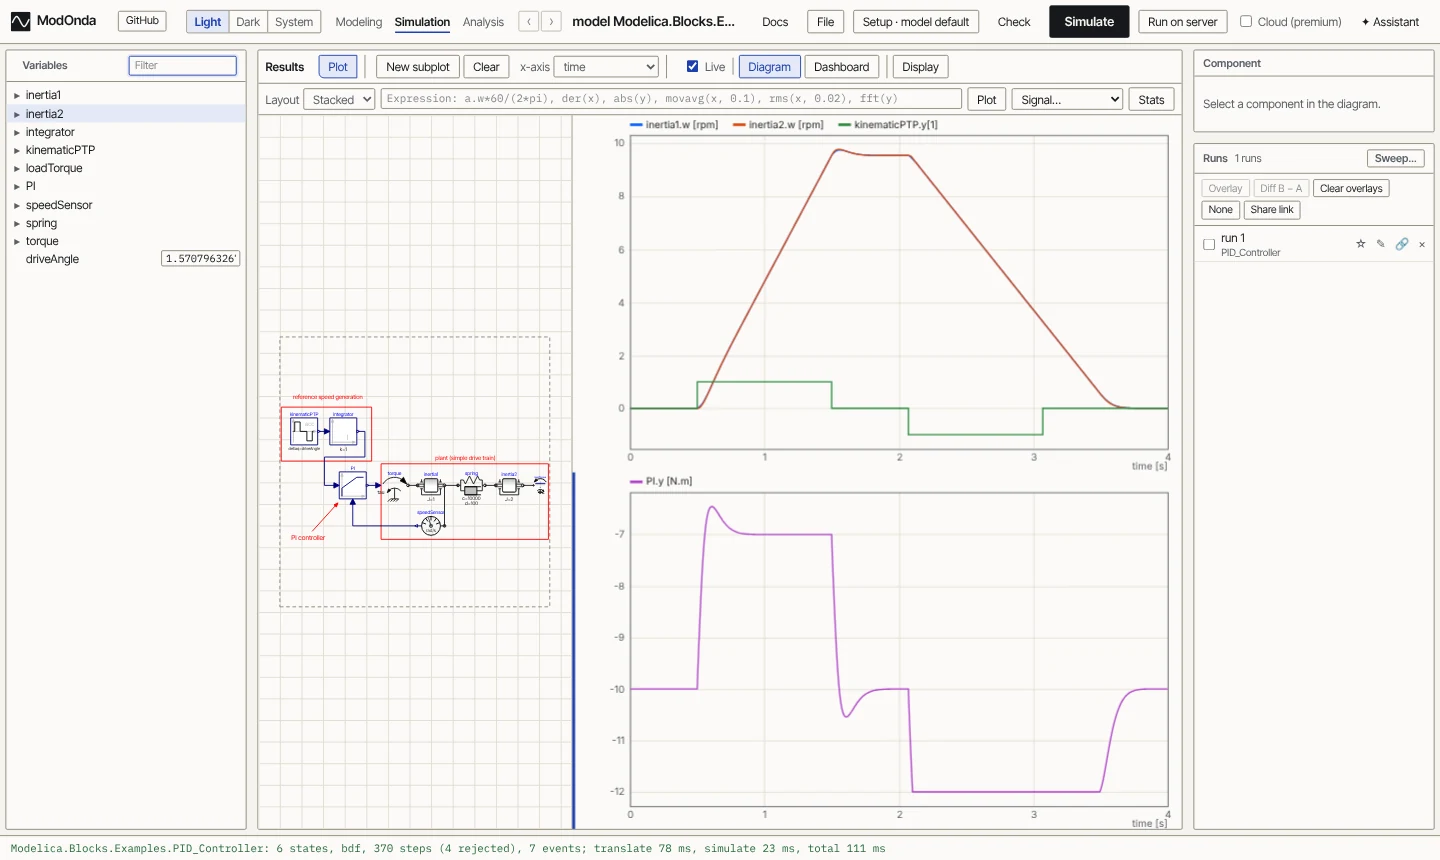
Task: Switch to Dark theme
Action: [248, 22]
